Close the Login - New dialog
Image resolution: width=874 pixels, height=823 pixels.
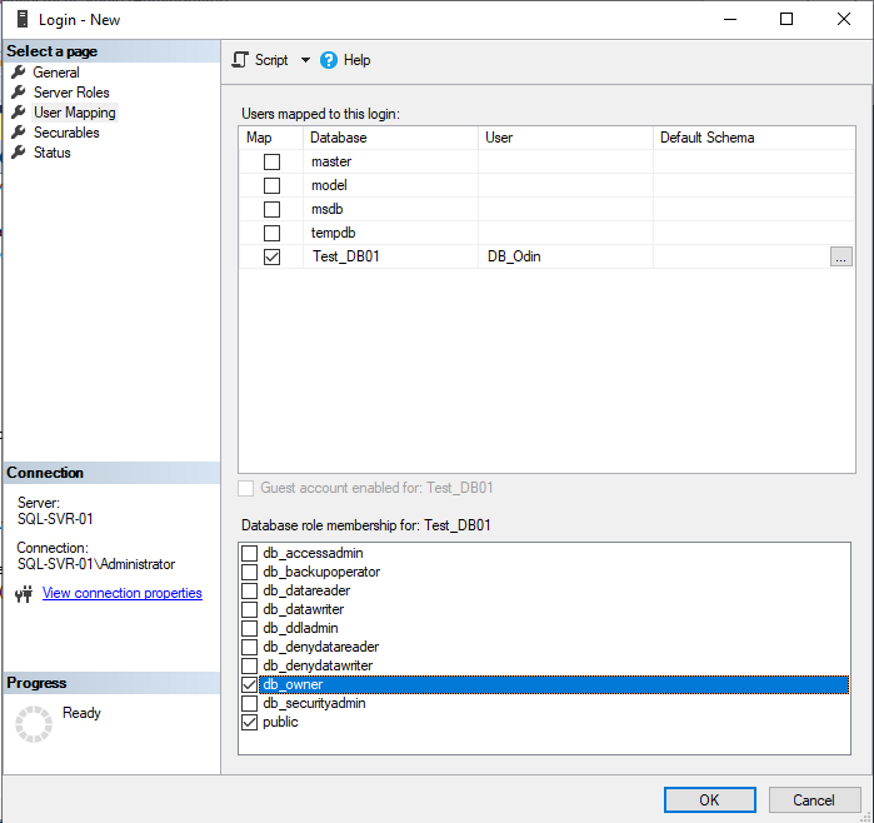click(x=844, y=19)
